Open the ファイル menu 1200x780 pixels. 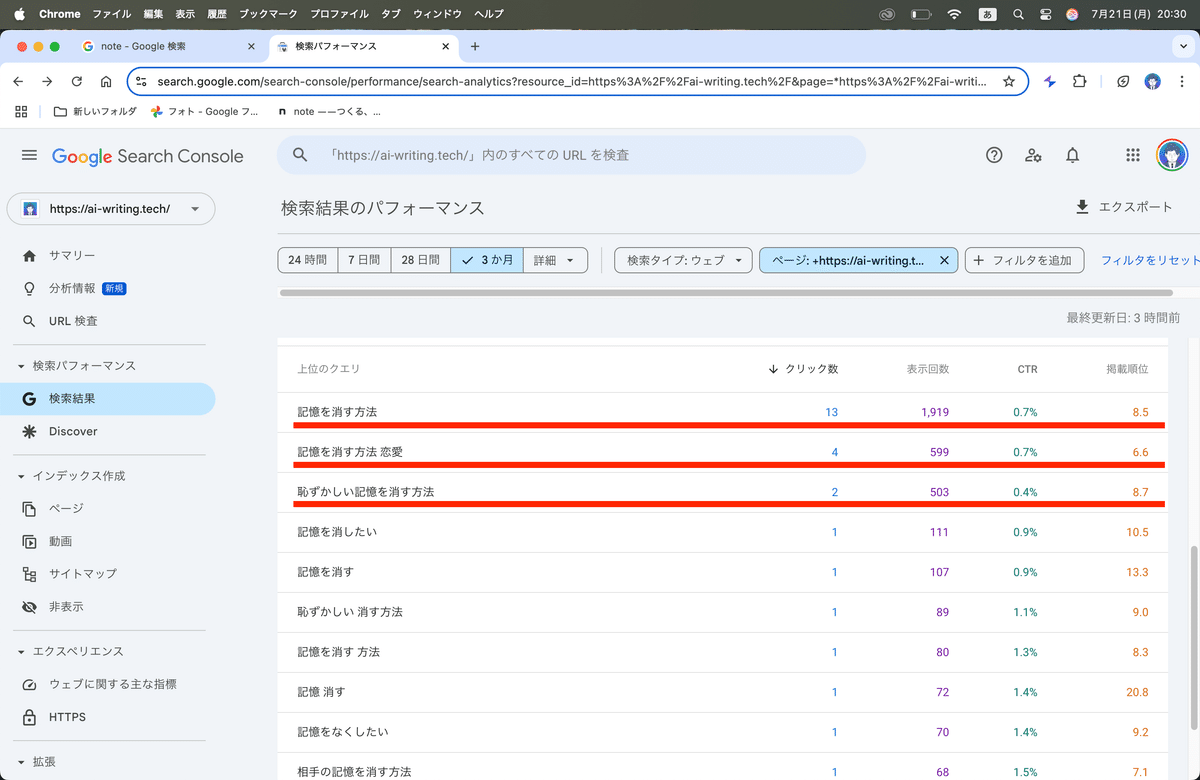111,14
